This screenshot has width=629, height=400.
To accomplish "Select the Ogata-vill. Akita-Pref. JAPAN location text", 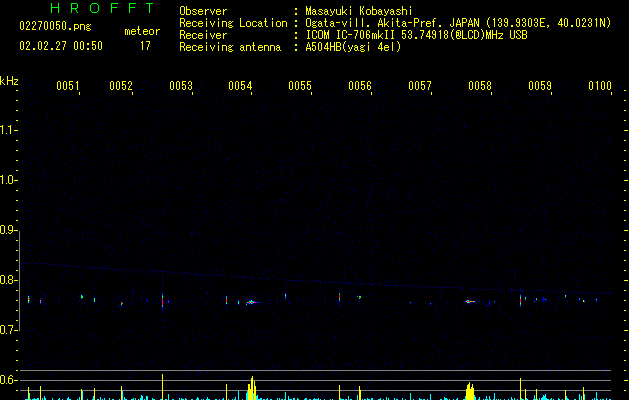I will point(458,23).
